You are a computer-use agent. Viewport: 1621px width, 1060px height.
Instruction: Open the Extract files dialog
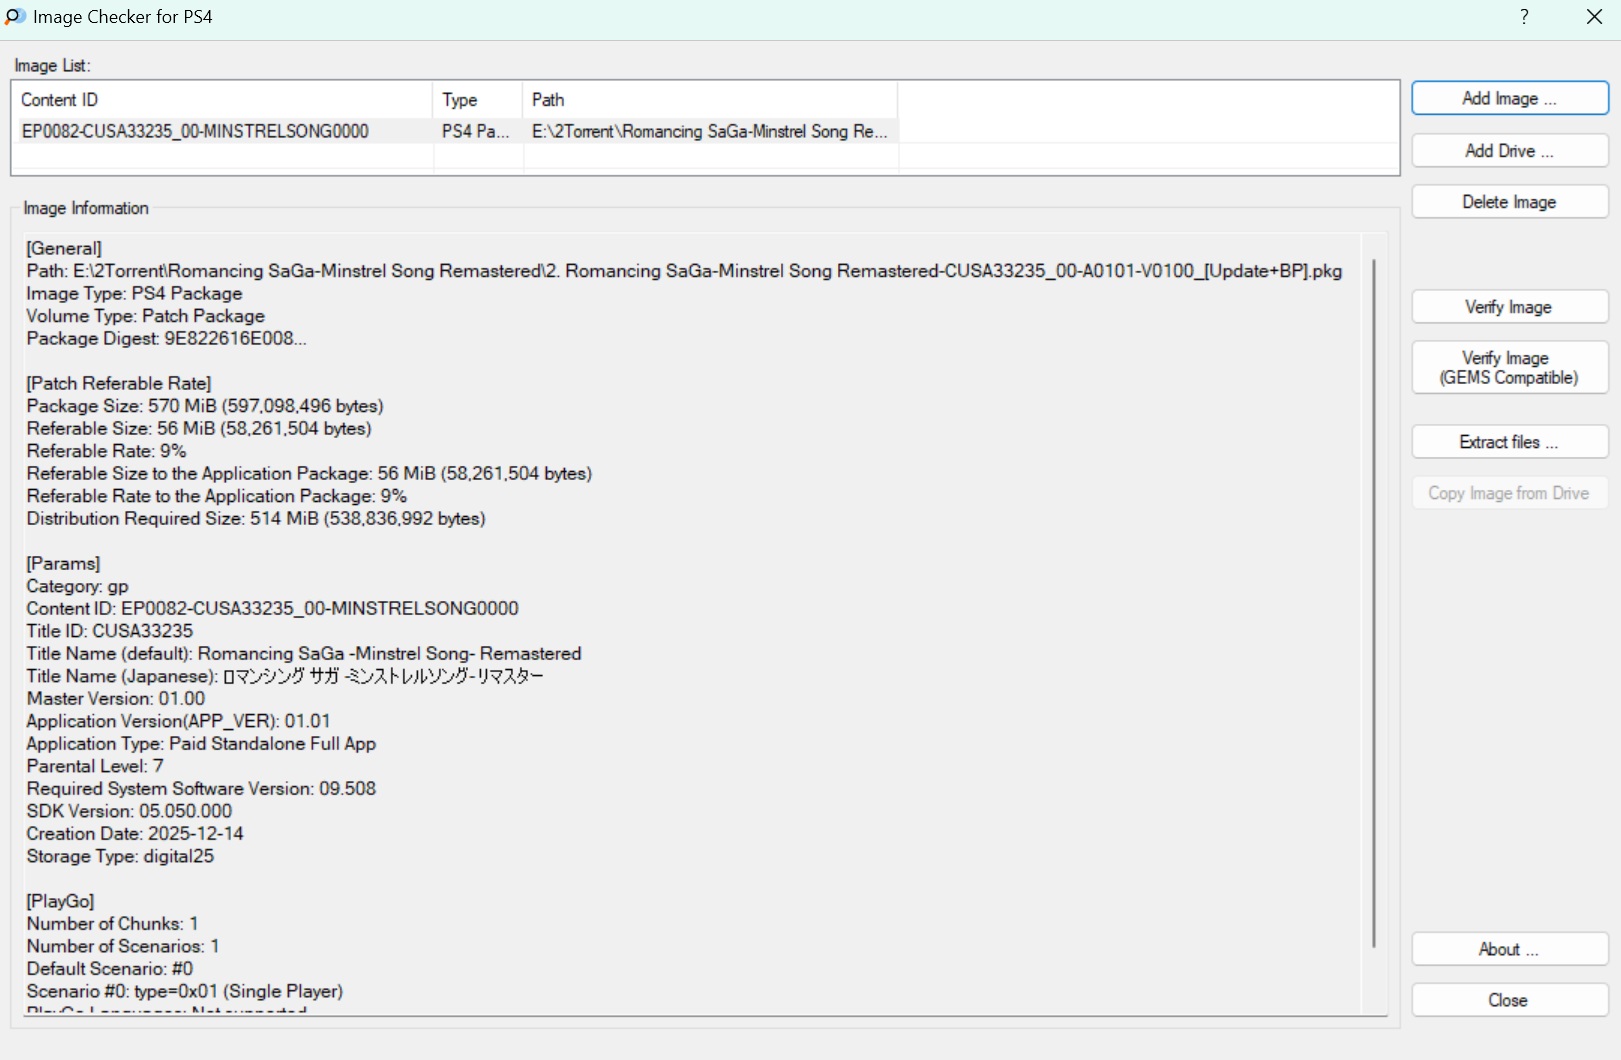click(x=1509, y=442)
